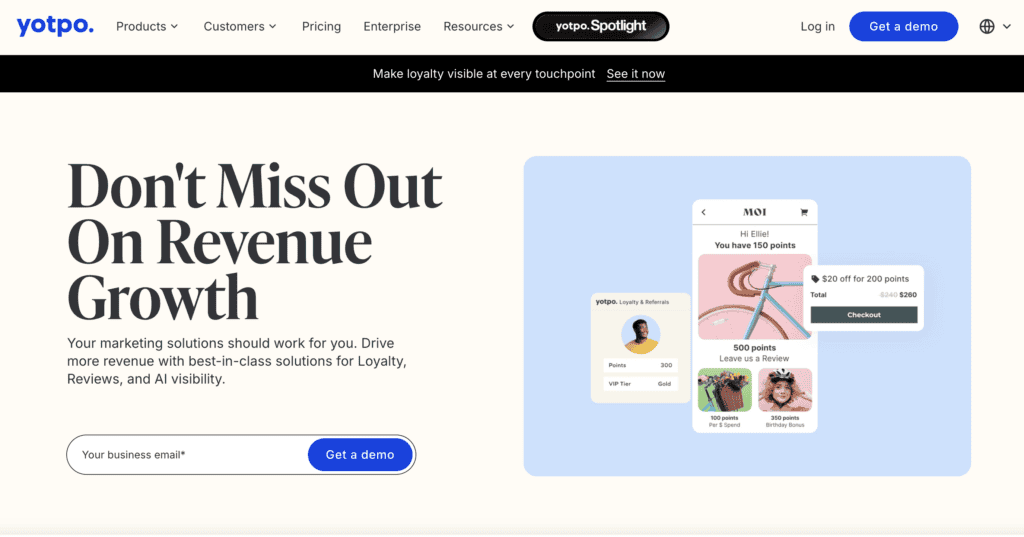The image size is (1024, 537).
Task: Expand the Products dropdown menu
Action: 147,27
